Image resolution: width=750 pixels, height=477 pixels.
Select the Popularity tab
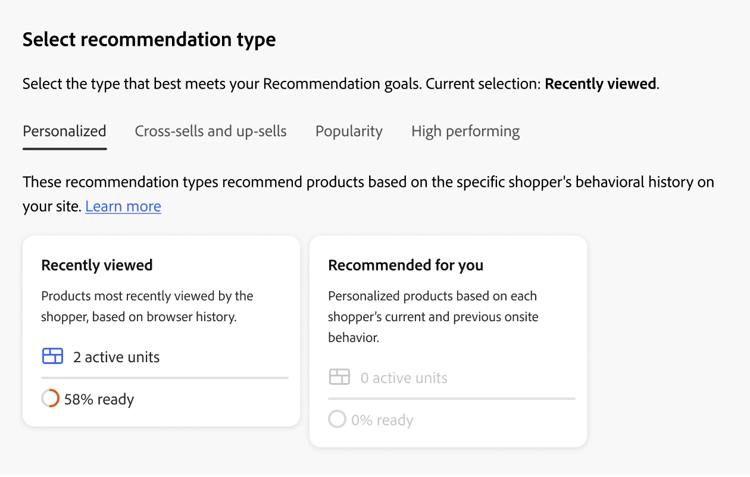(348, 131)
